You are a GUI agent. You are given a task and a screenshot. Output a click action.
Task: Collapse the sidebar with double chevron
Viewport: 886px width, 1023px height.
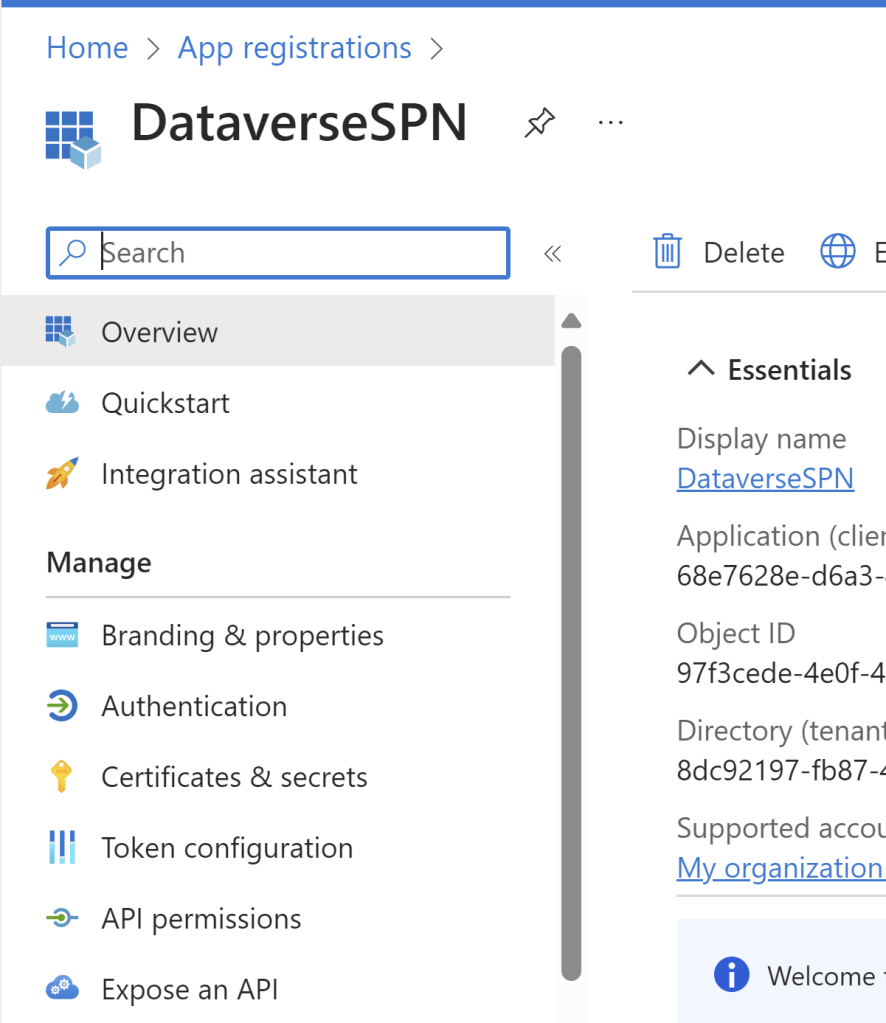pos(552,254)
